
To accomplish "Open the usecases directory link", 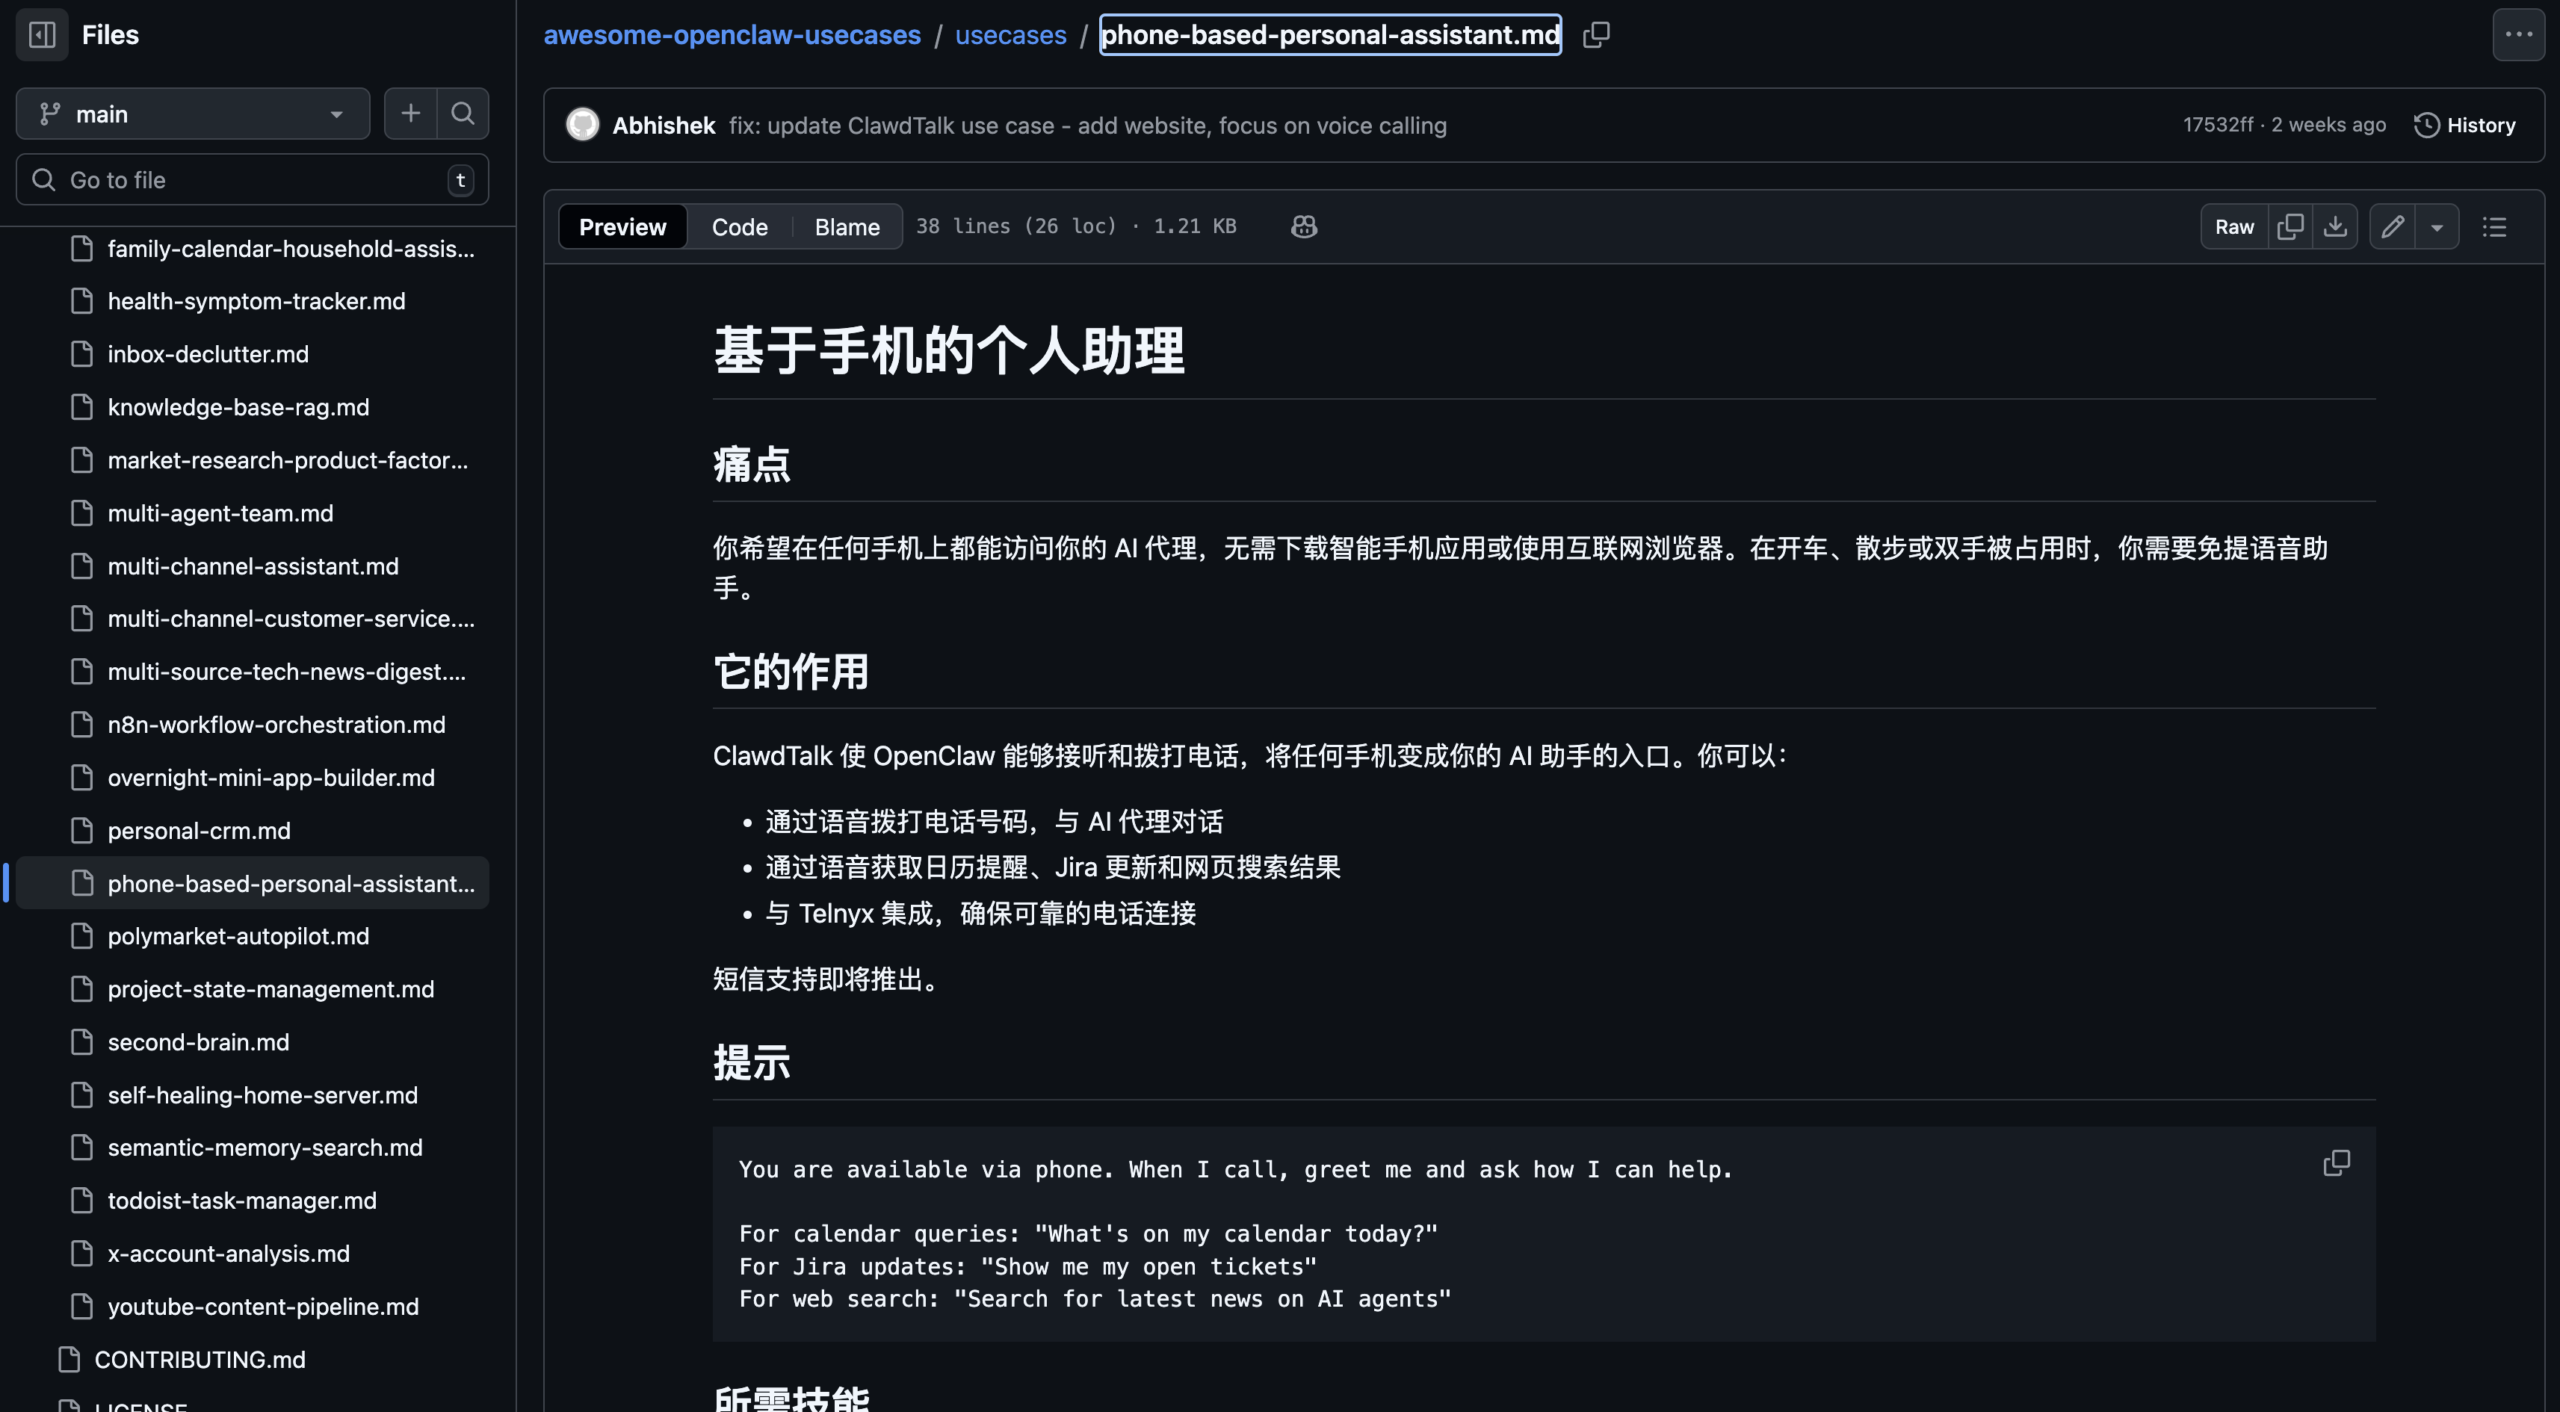I will point(1010,35).
